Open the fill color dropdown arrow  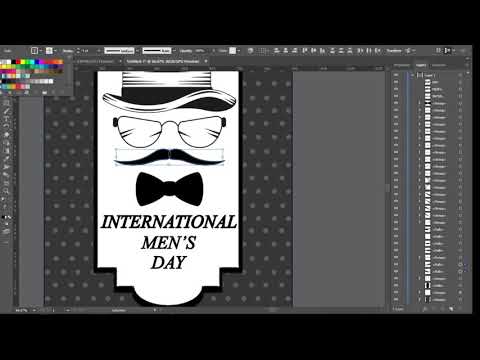click(40, 51)
